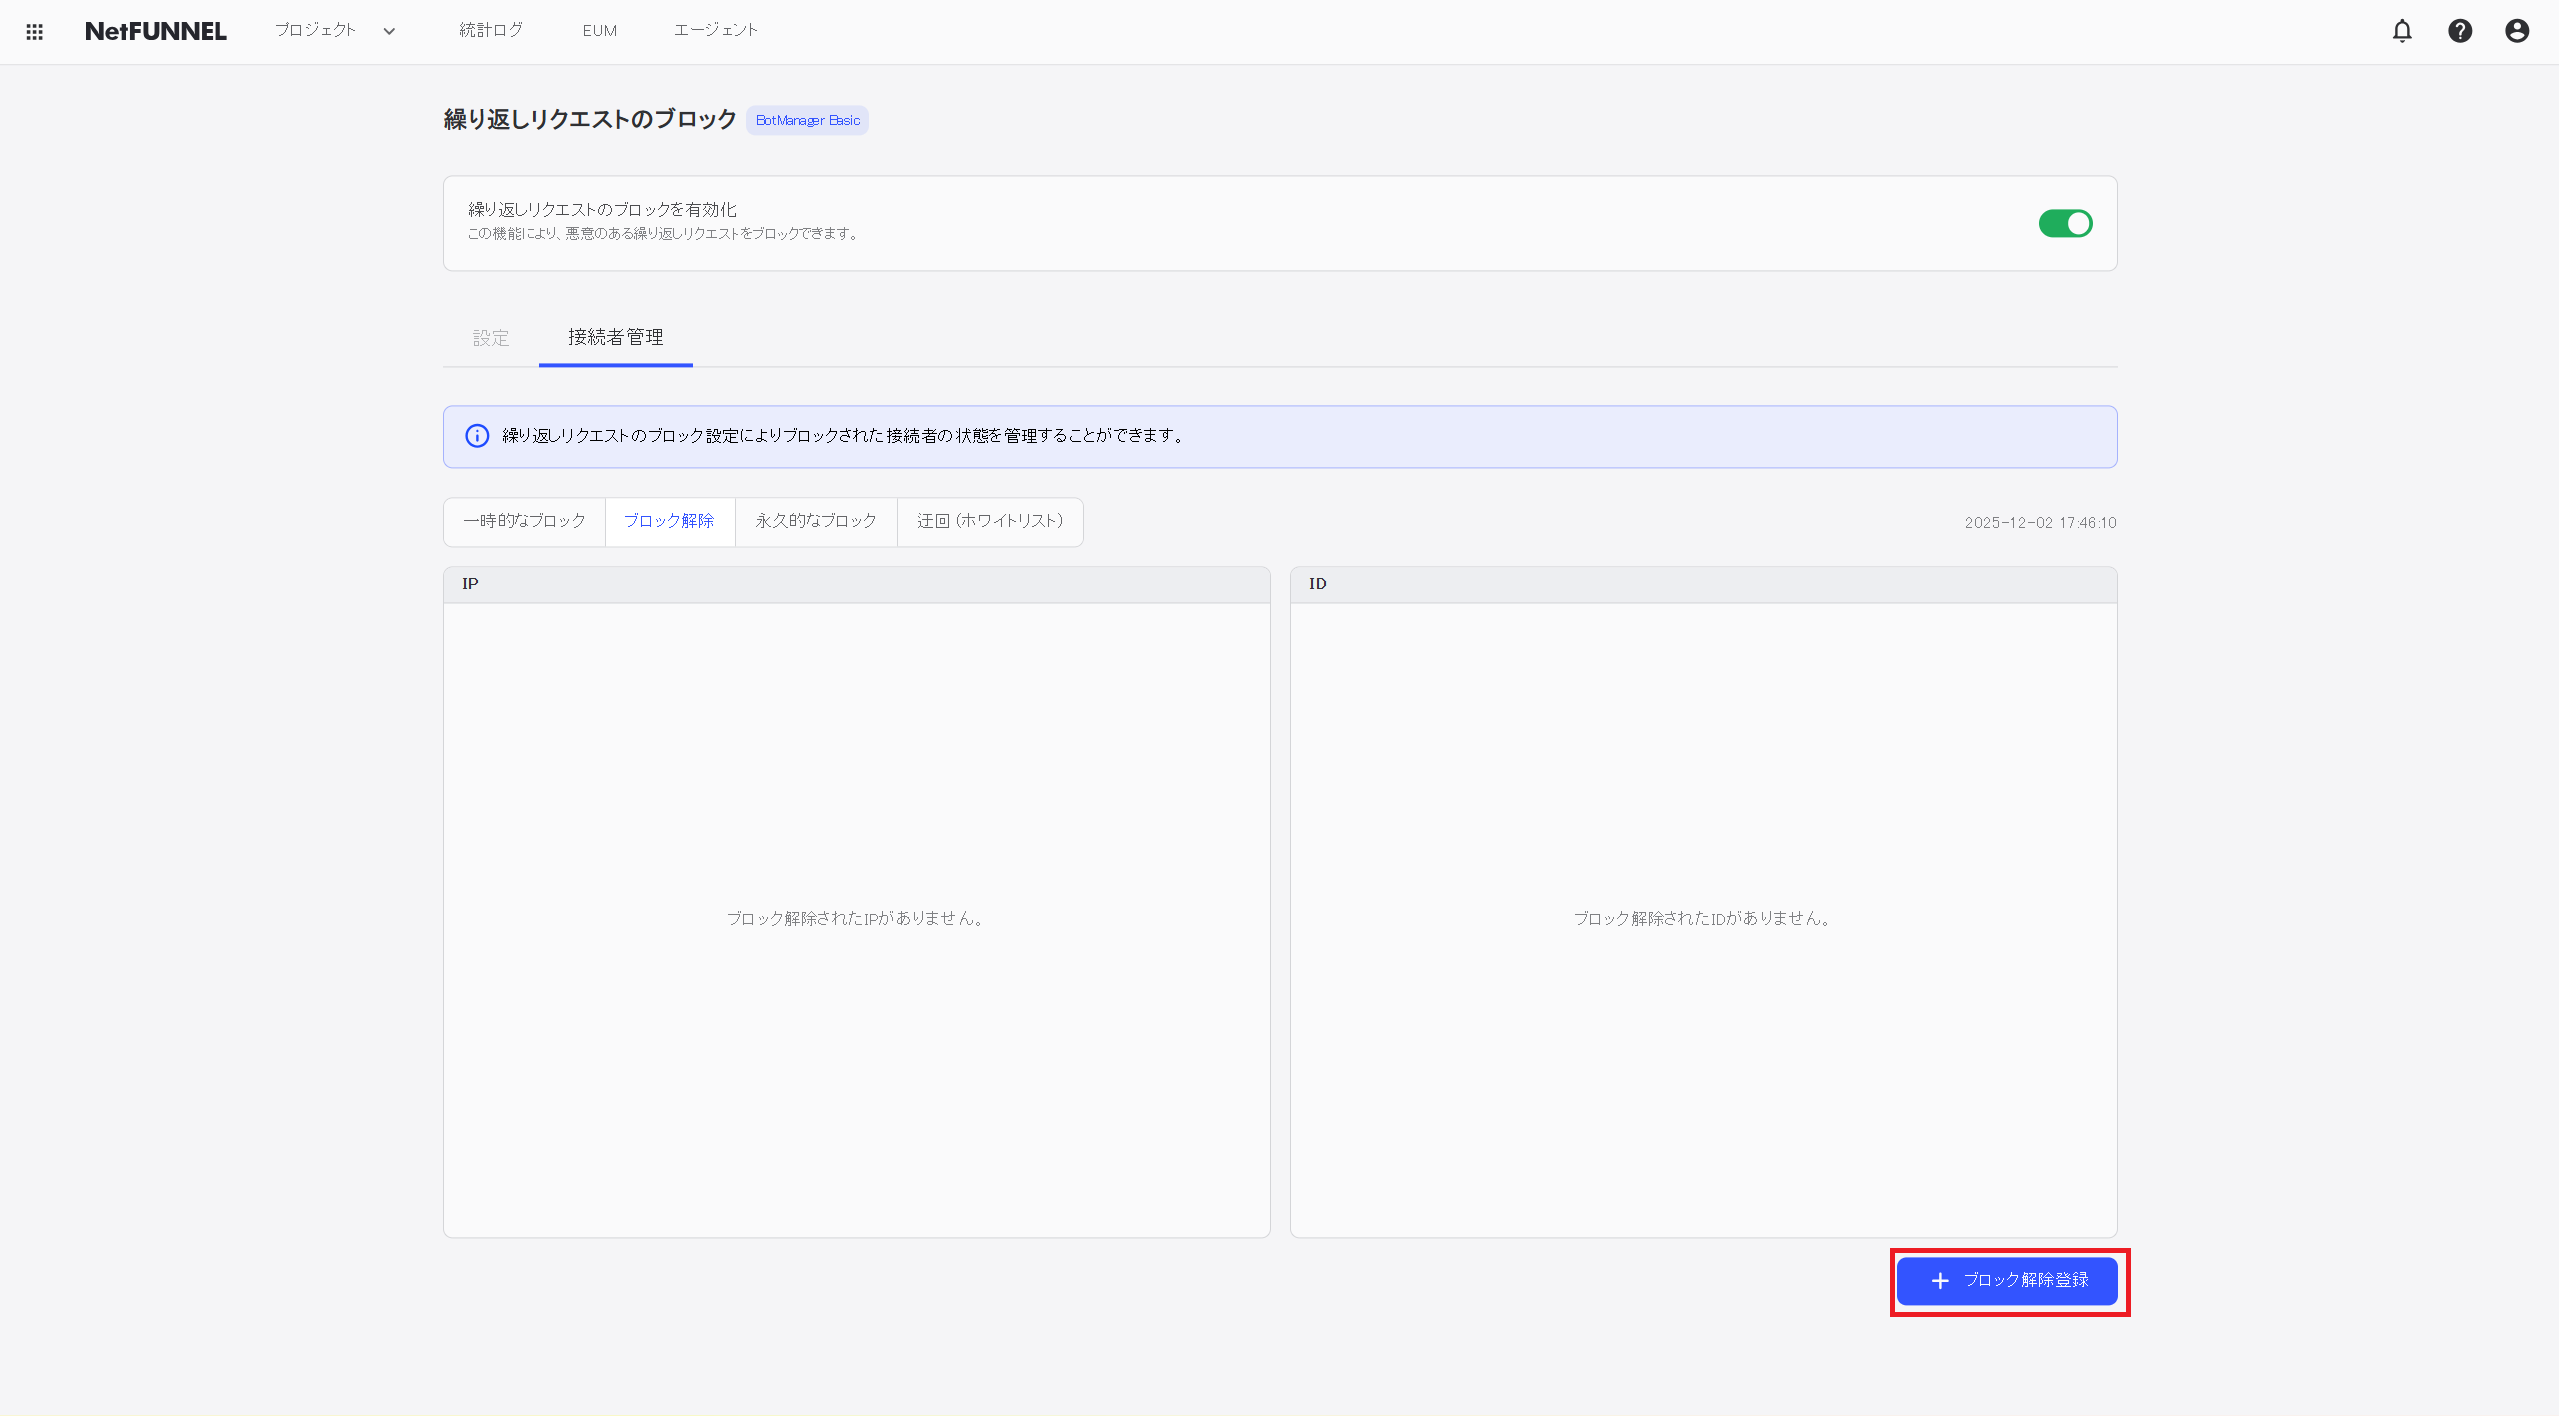Open the apps grid menu icon
The width and height of the screenshot is (2559, 1416).
[x=34, y=32]
